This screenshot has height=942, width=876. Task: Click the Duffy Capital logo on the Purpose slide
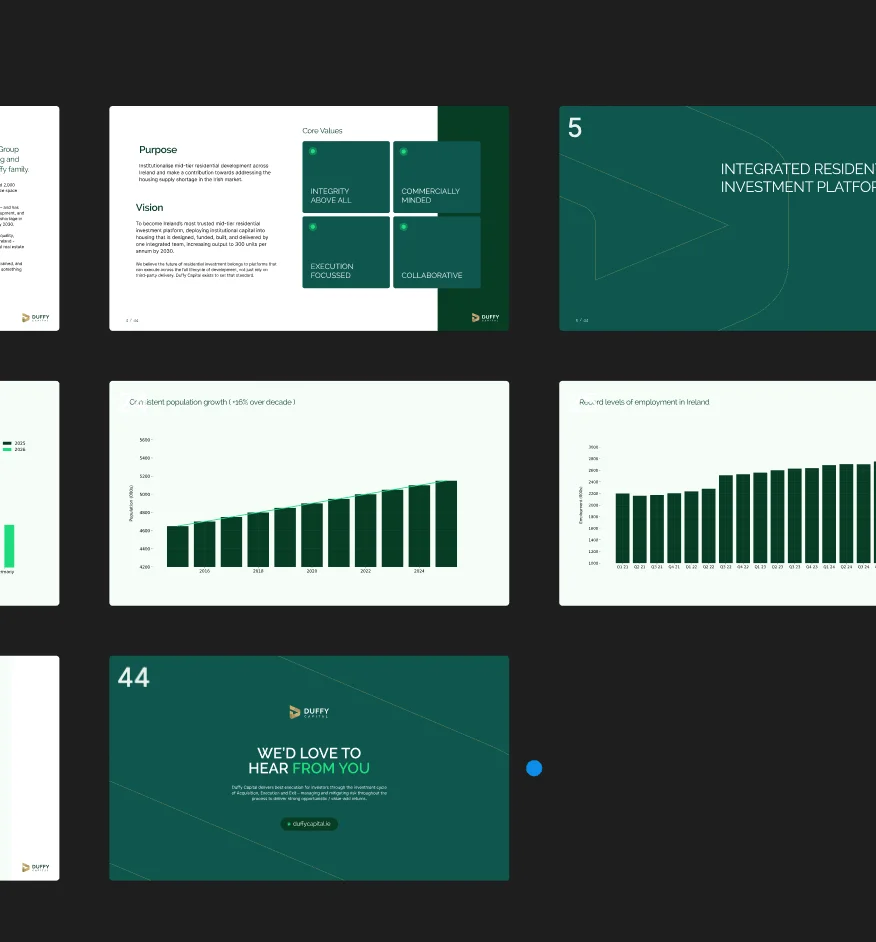coord(485,317)
